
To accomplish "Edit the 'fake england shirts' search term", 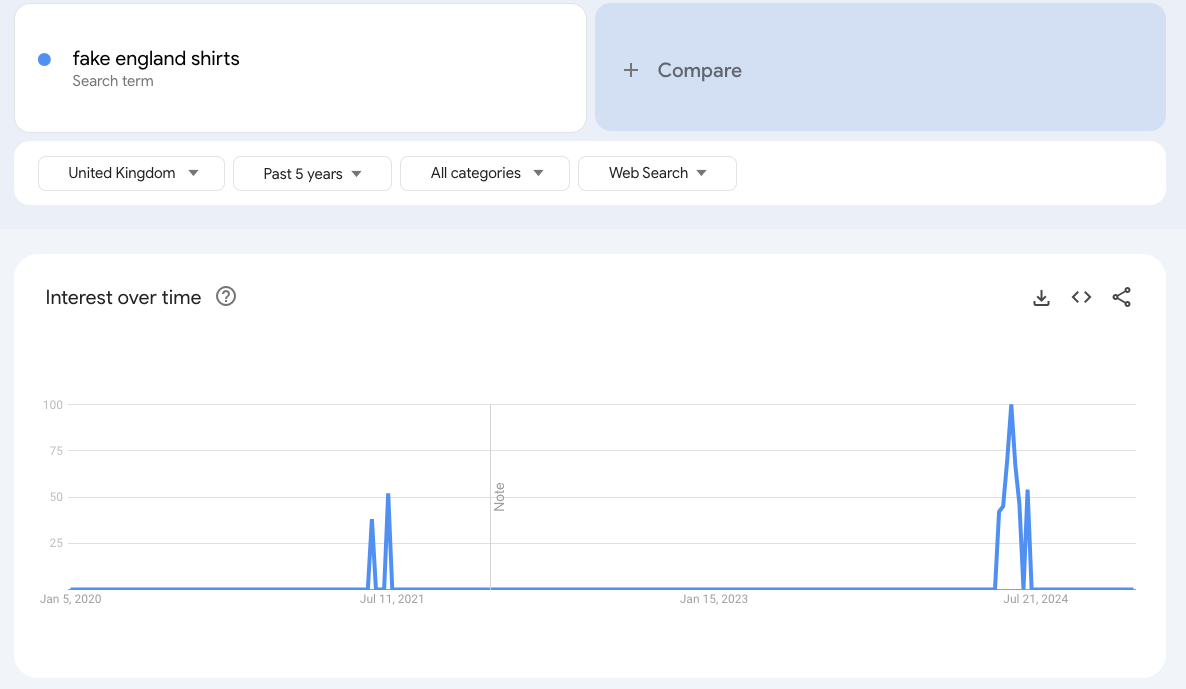I will (156, 58).
